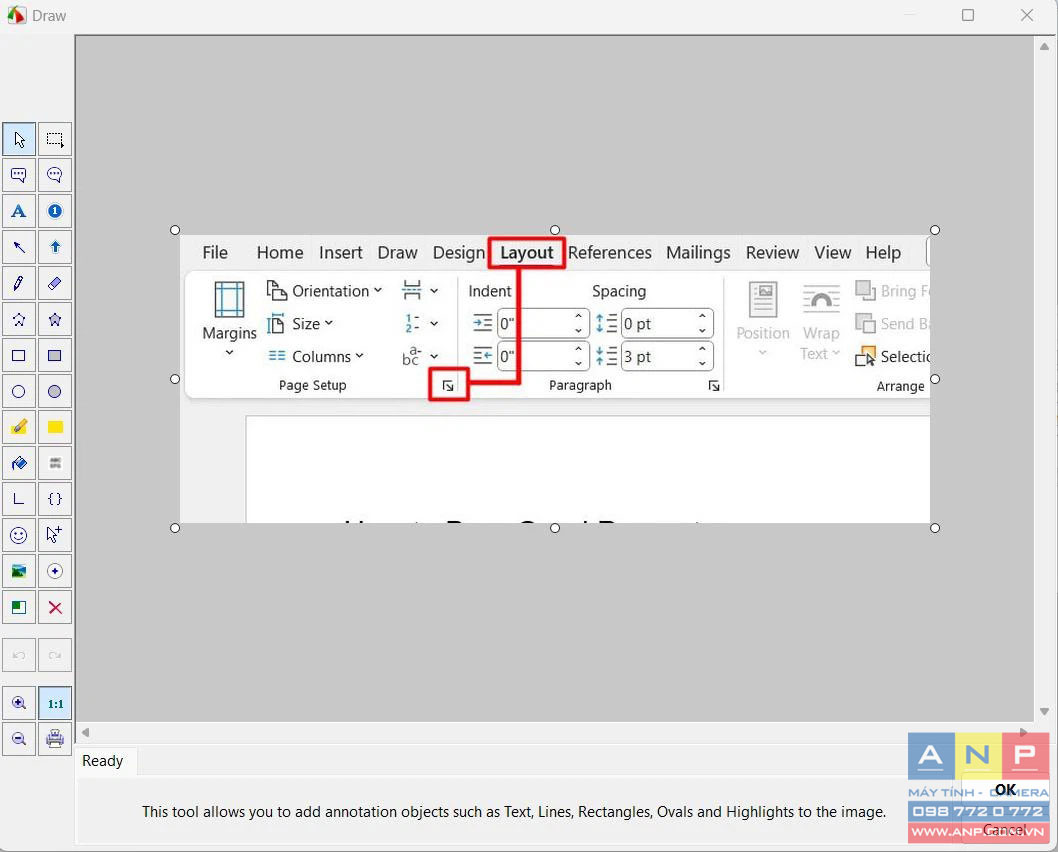Select the outlined rectangle tool
Viewport: 1058px width, 852px height.
pyautogui.click(x=19, y=356)
